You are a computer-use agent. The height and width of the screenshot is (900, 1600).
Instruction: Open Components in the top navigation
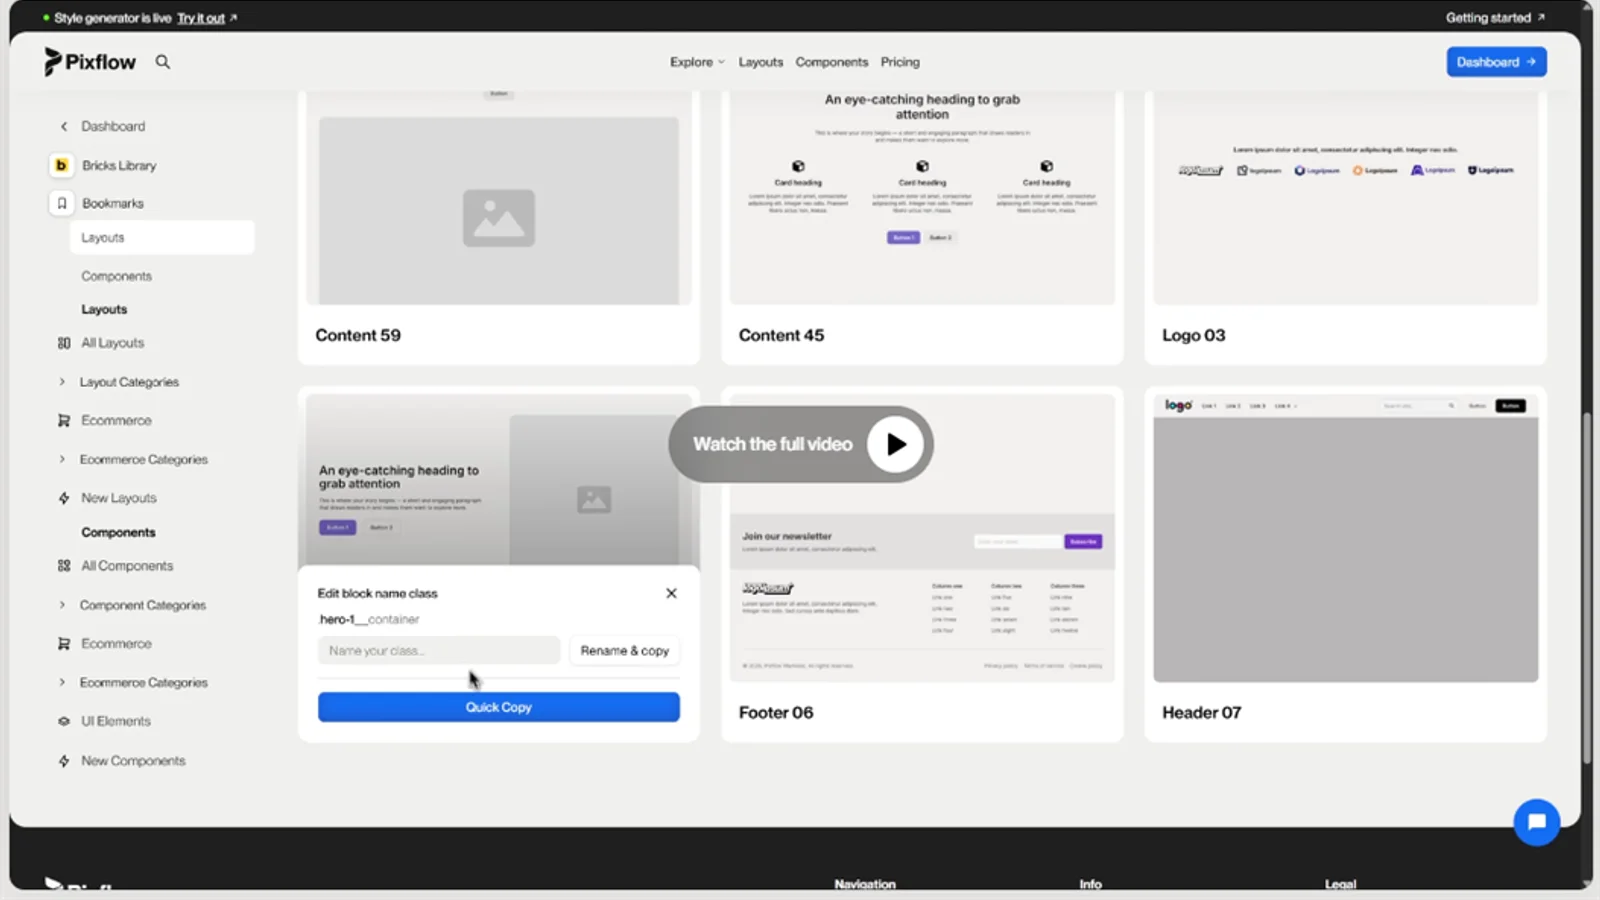[831, 62]
